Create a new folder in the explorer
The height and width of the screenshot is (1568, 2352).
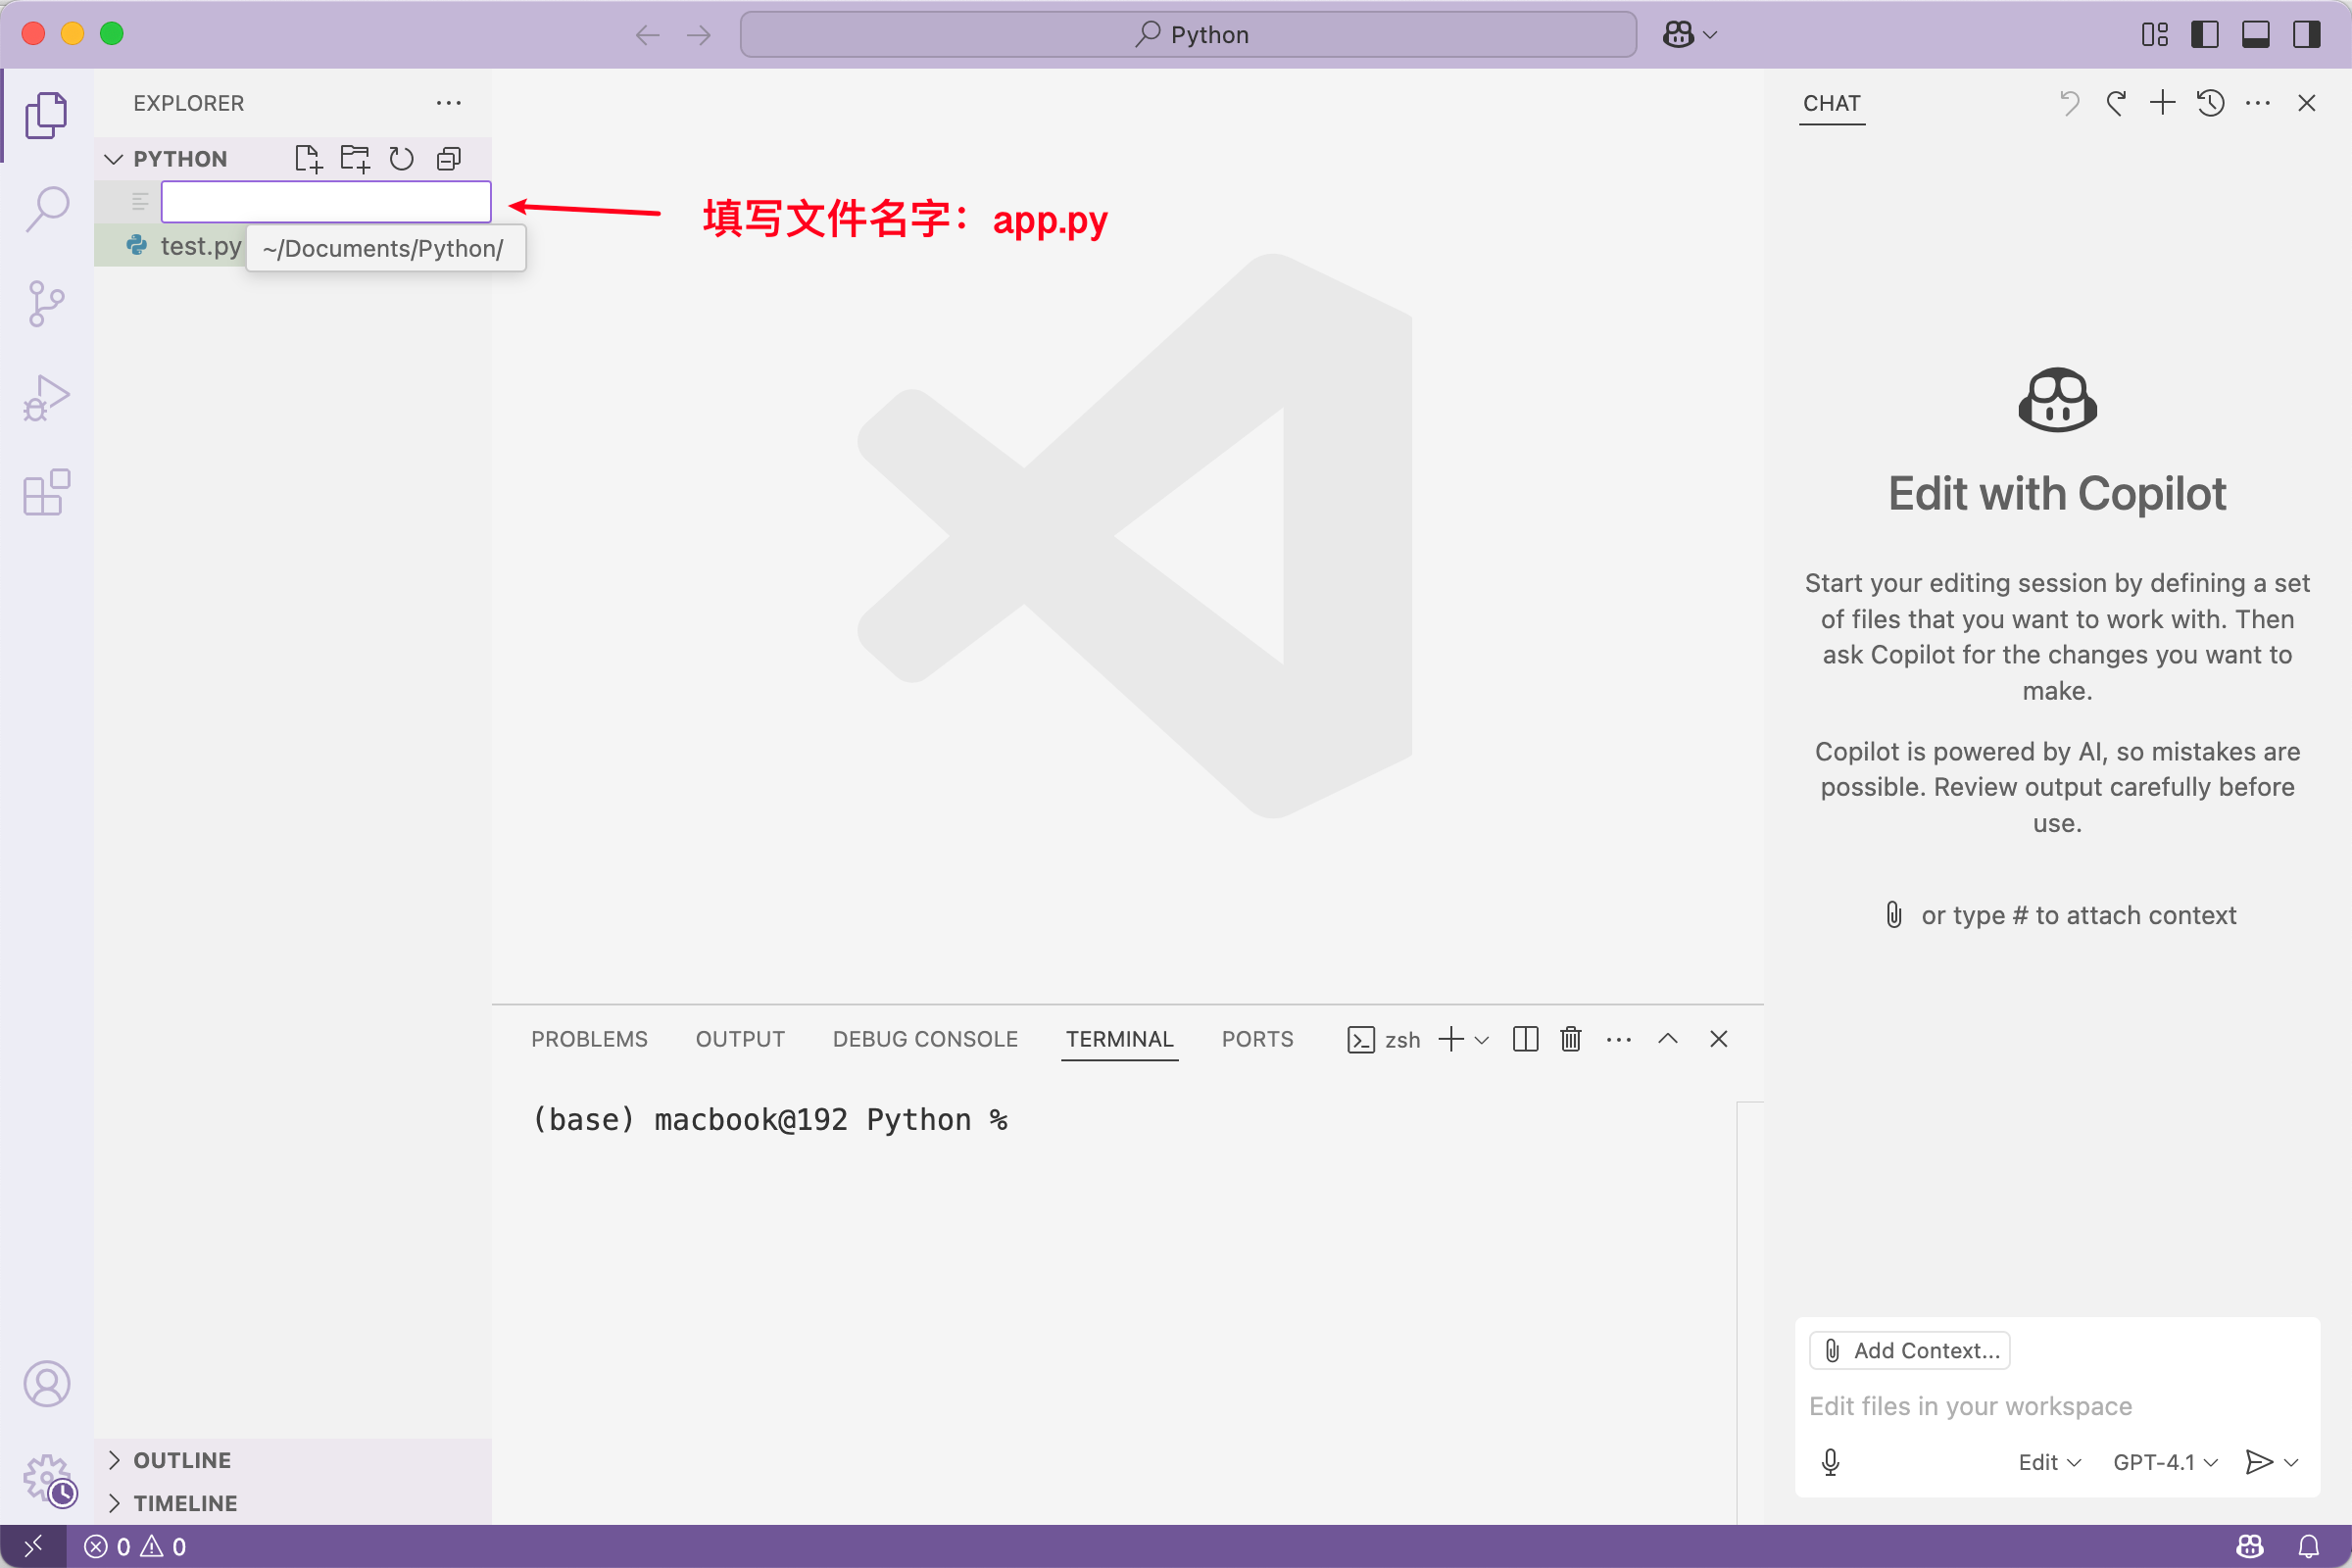pos(355,158)
